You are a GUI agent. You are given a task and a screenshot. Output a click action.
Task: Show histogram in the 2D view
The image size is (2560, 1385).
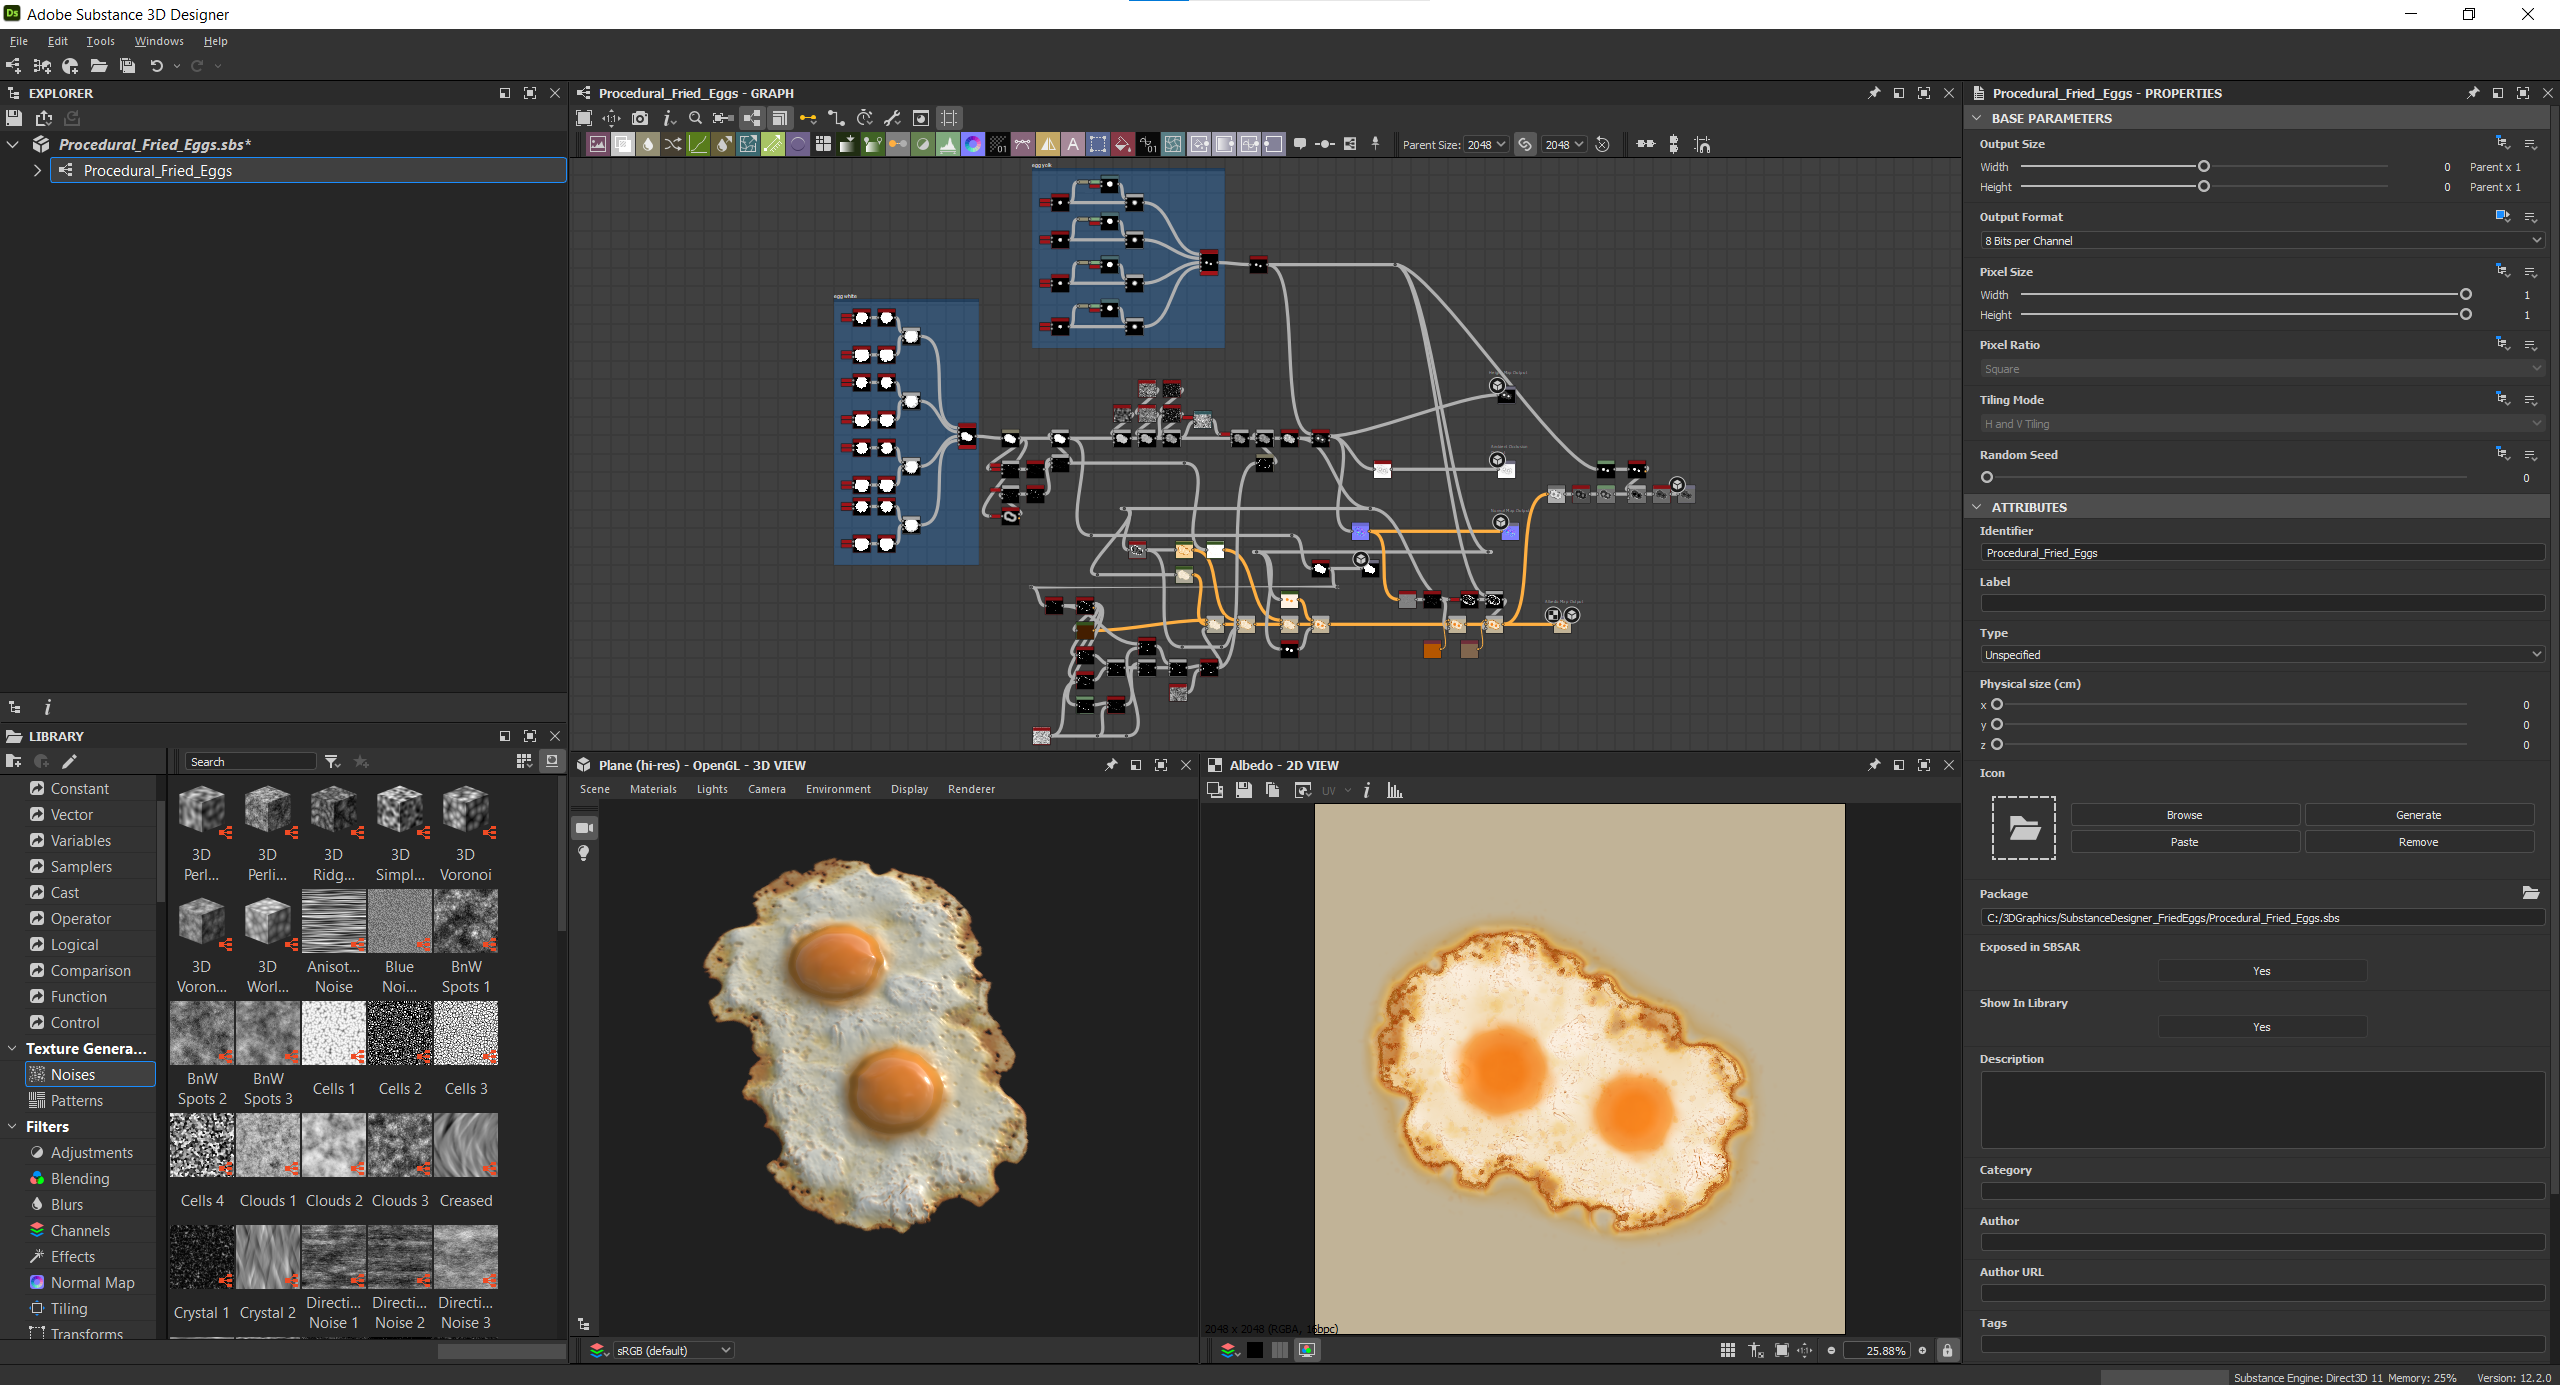tap(1395, 791)
